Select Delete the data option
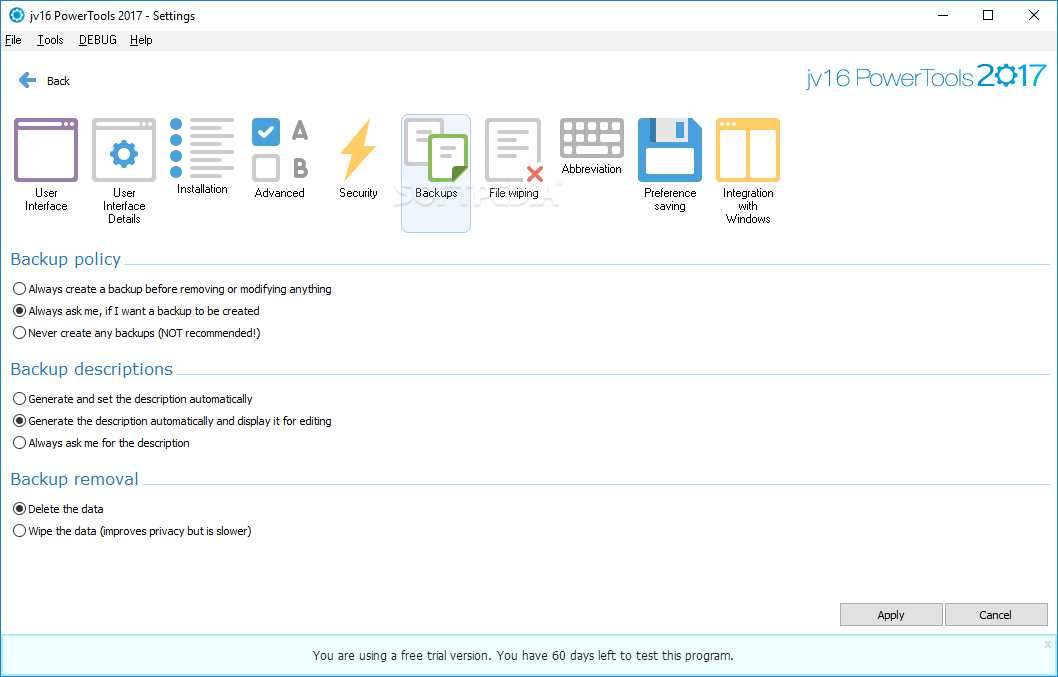This screenshot has width=1058, height=677. [58, 509]
